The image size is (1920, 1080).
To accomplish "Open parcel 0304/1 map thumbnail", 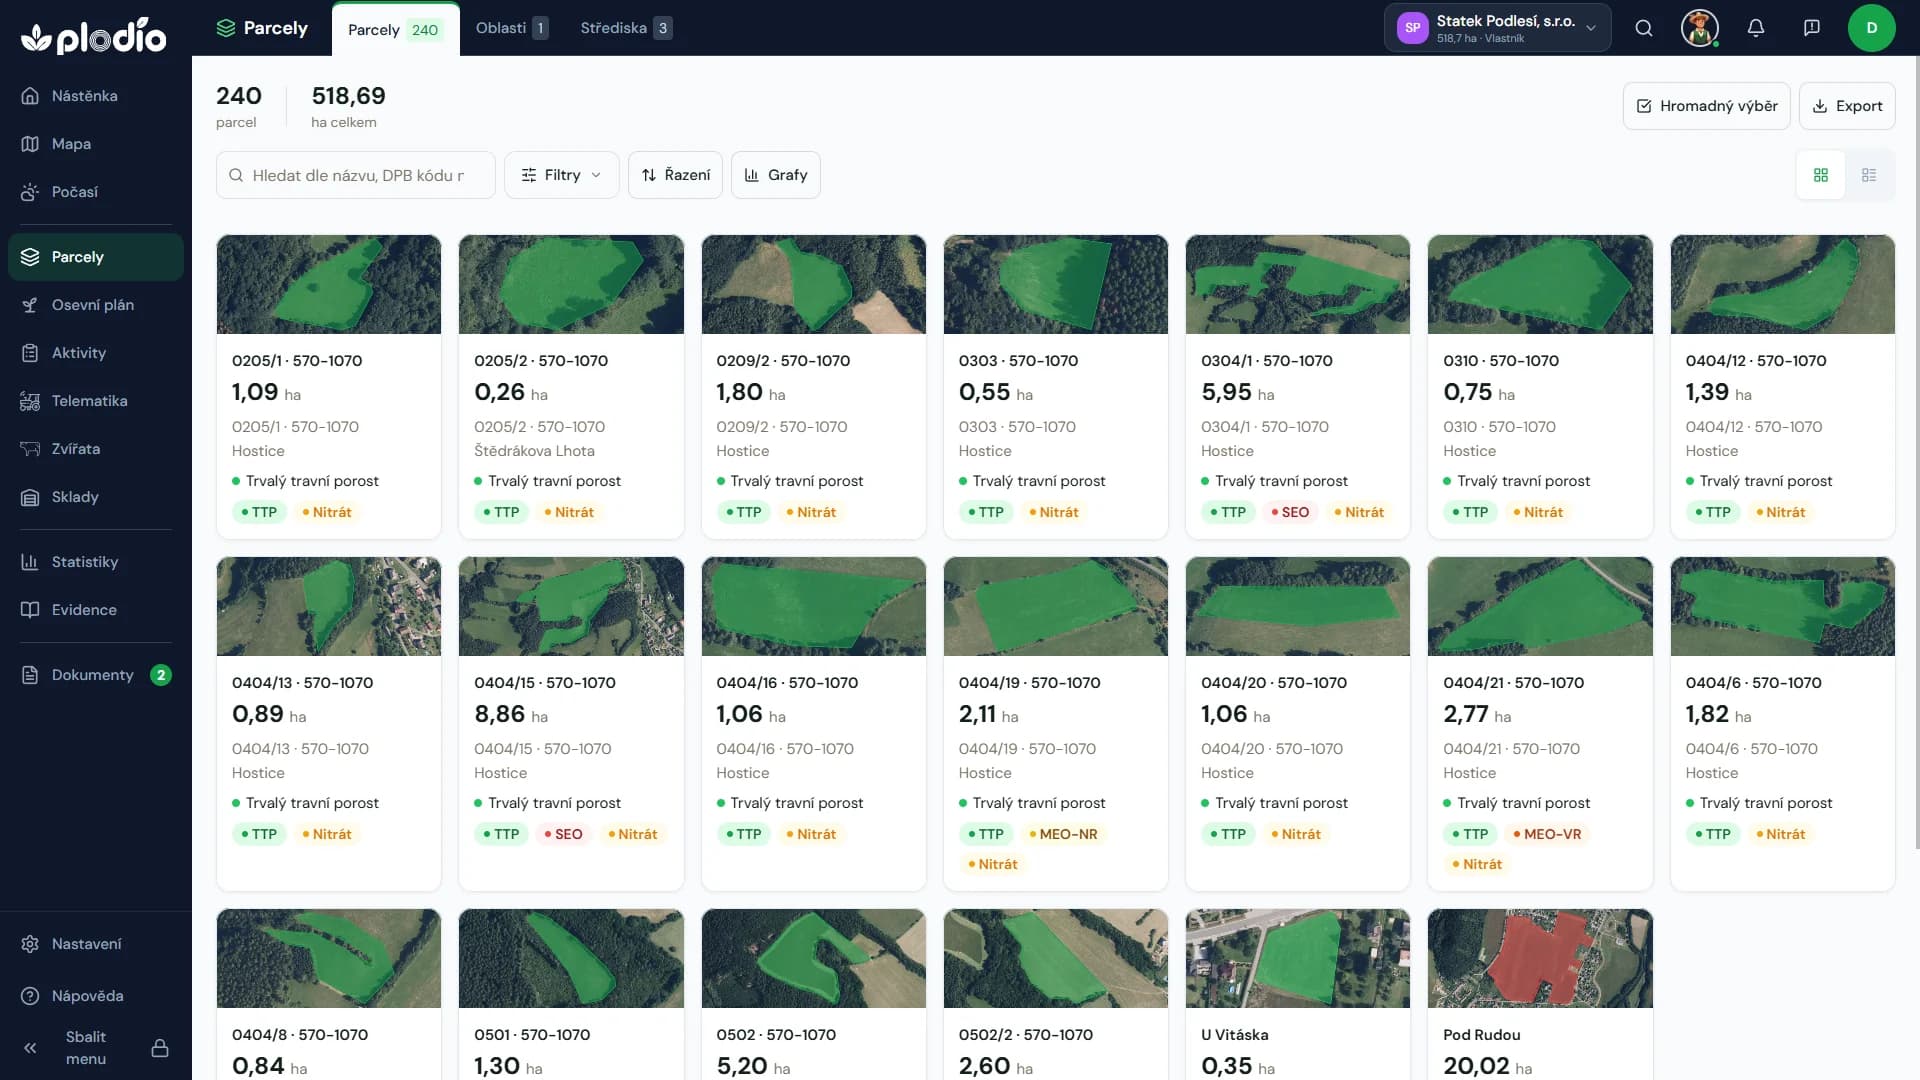I will tap(1298, 284).
